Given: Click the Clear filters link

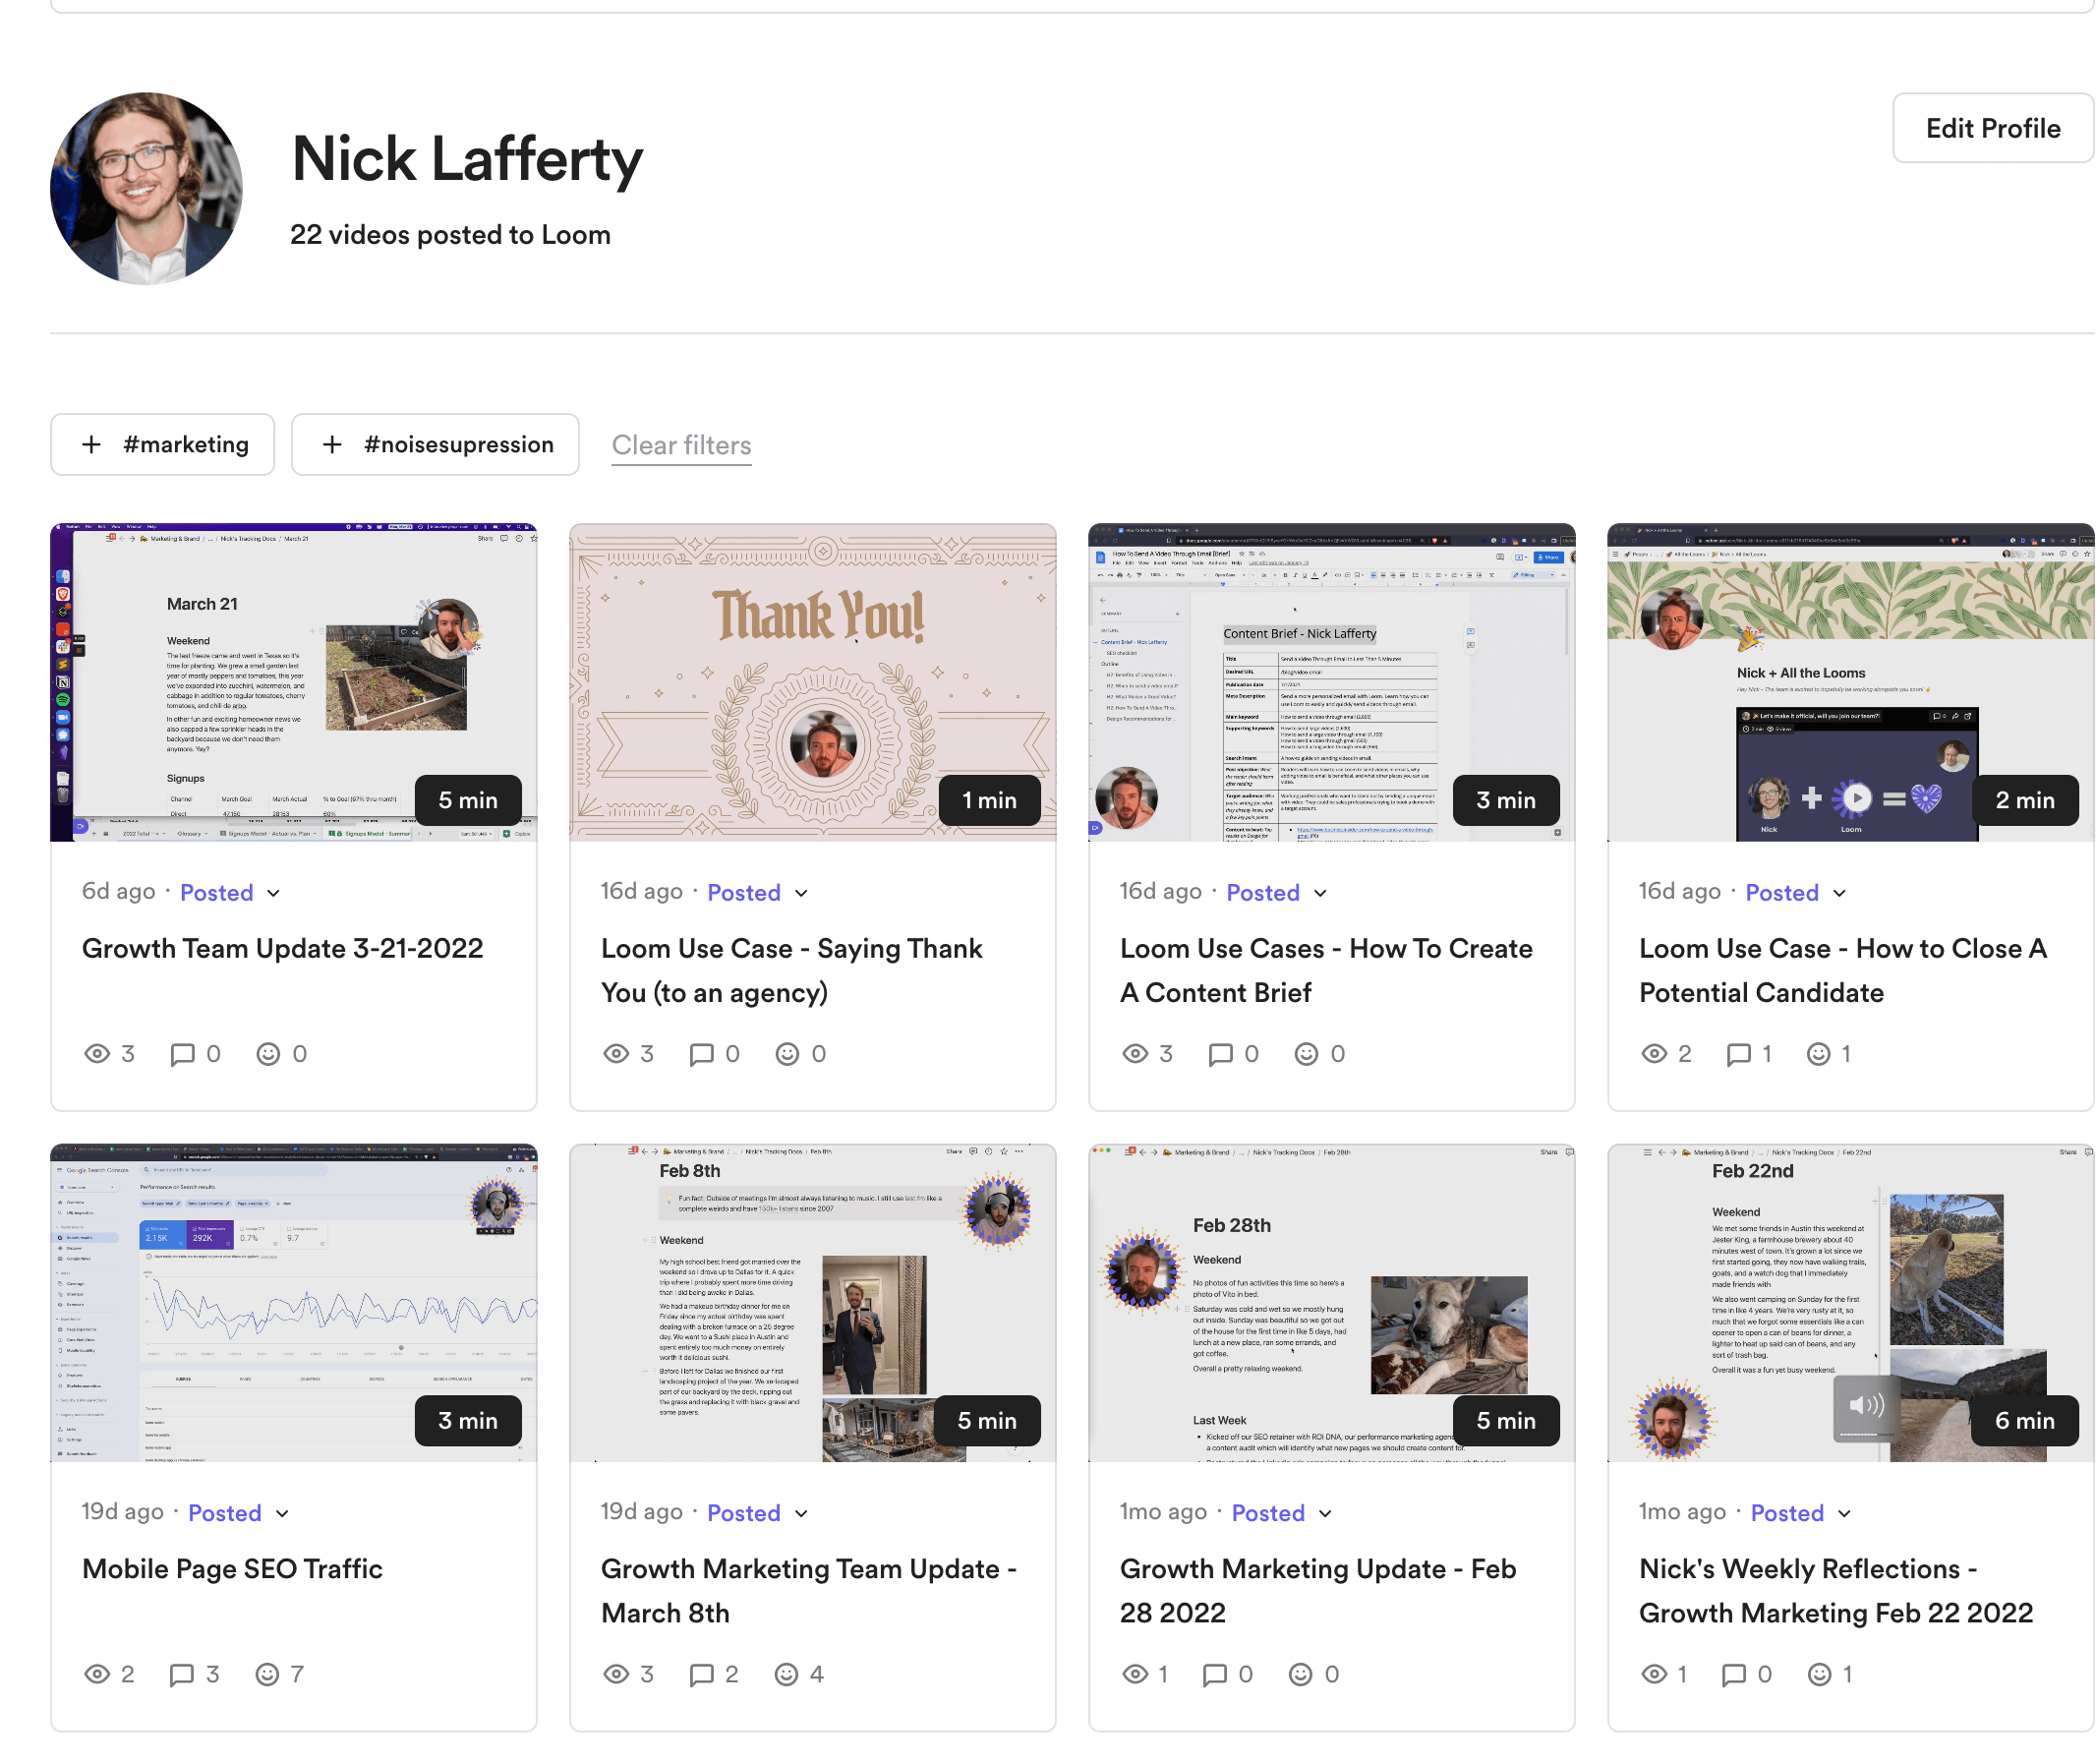Looking at the screenshot, I should [x=681, y=446].
